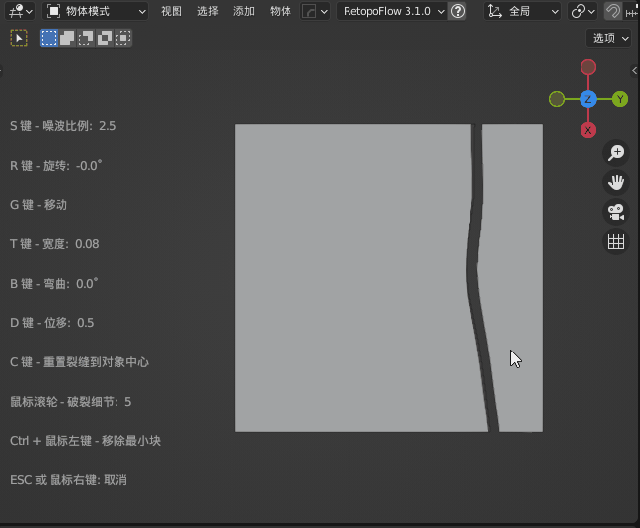Click the blue Z axis gizmo
The image size is (640, 528).
(x=588, y=99)
